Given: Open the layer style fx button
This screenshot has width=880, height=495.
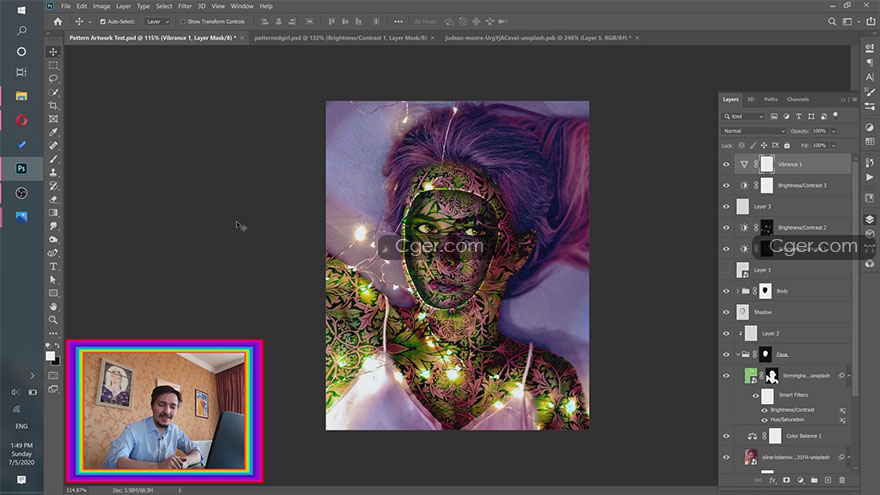Looking at the screenshot, I should click(x=773, y=480).
